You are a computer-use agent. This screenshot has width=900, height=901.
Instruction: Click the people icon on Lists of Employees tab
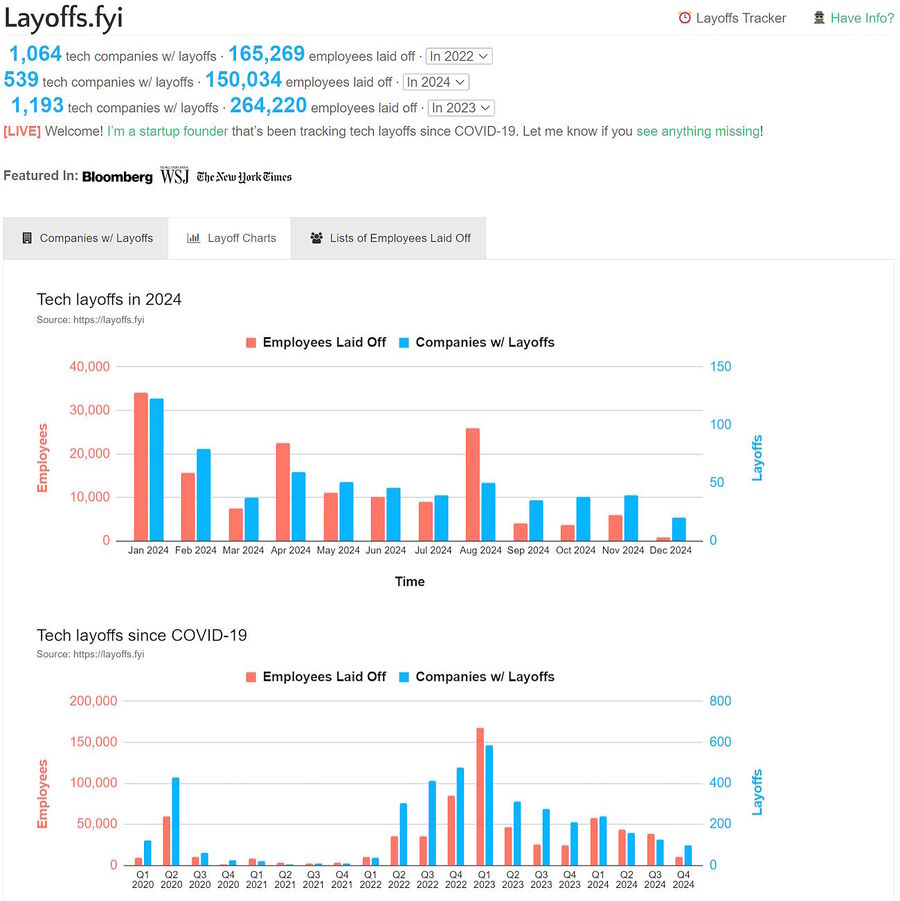[316, 238]
